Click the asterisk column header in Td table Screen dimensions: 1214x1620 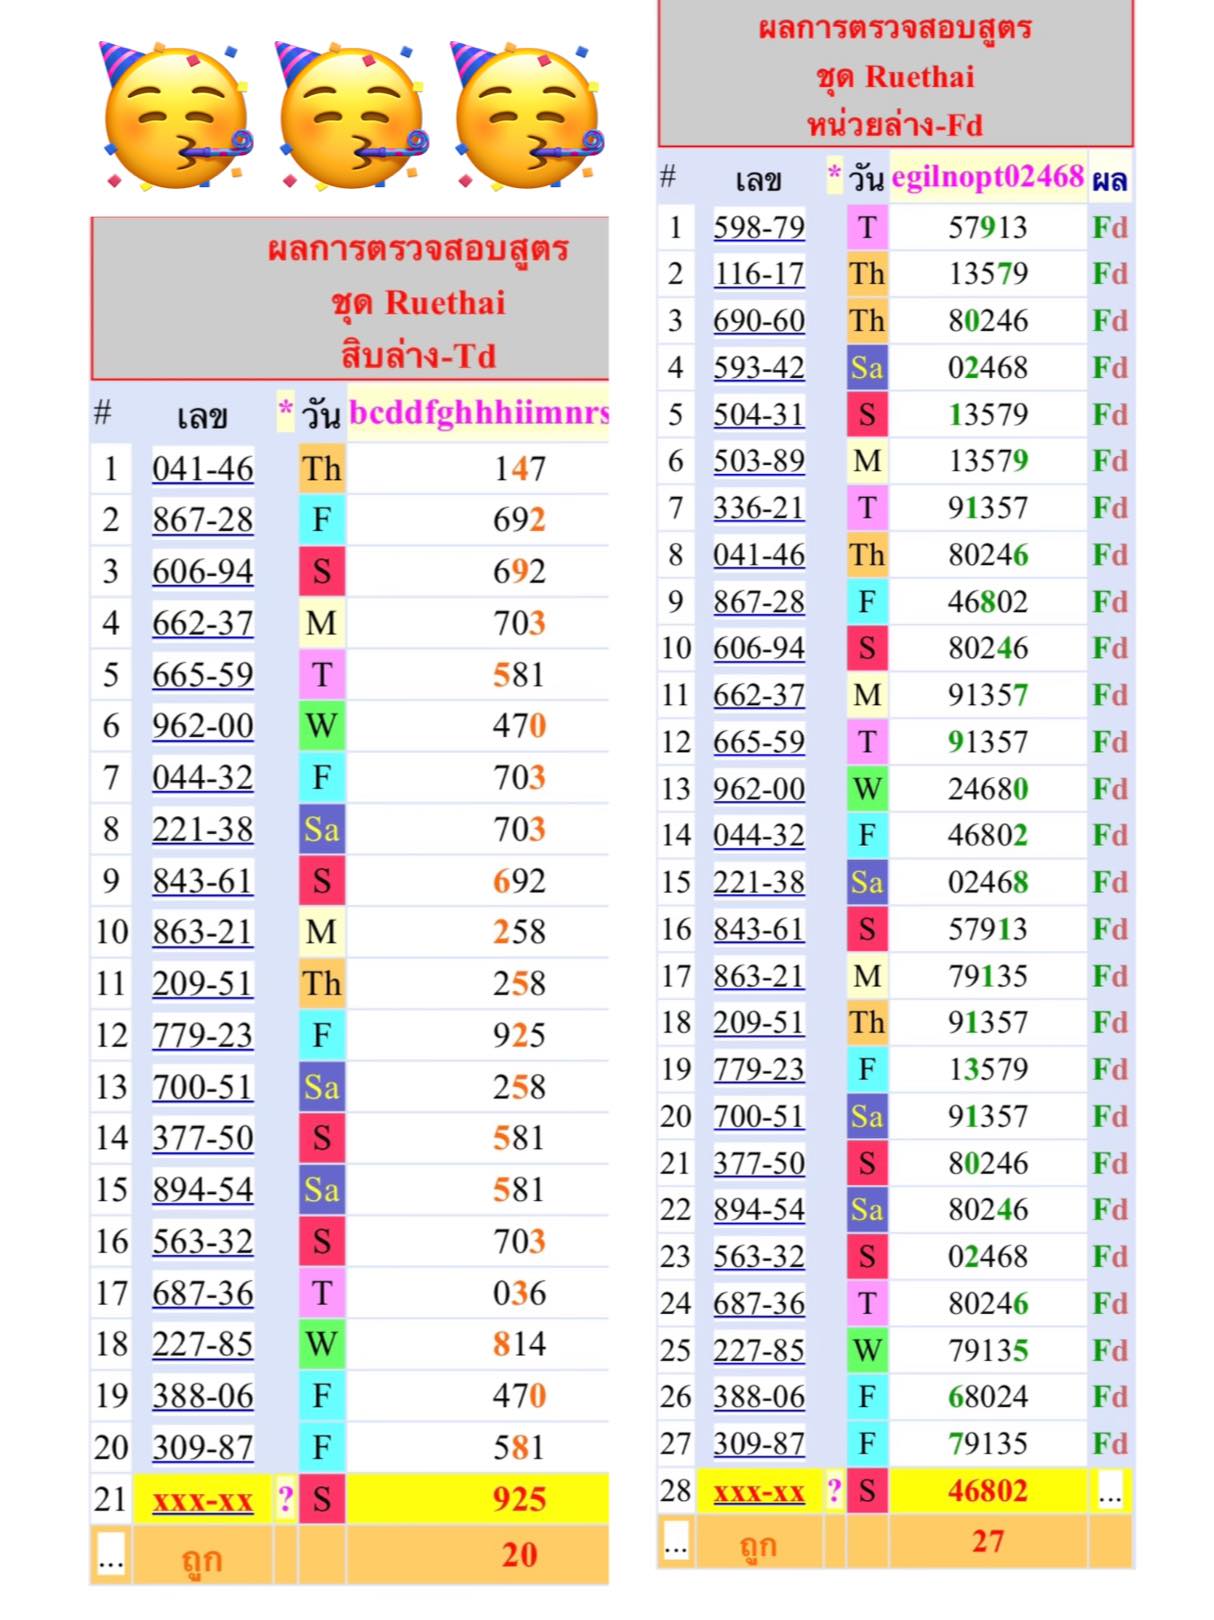[x=285, y=412]
